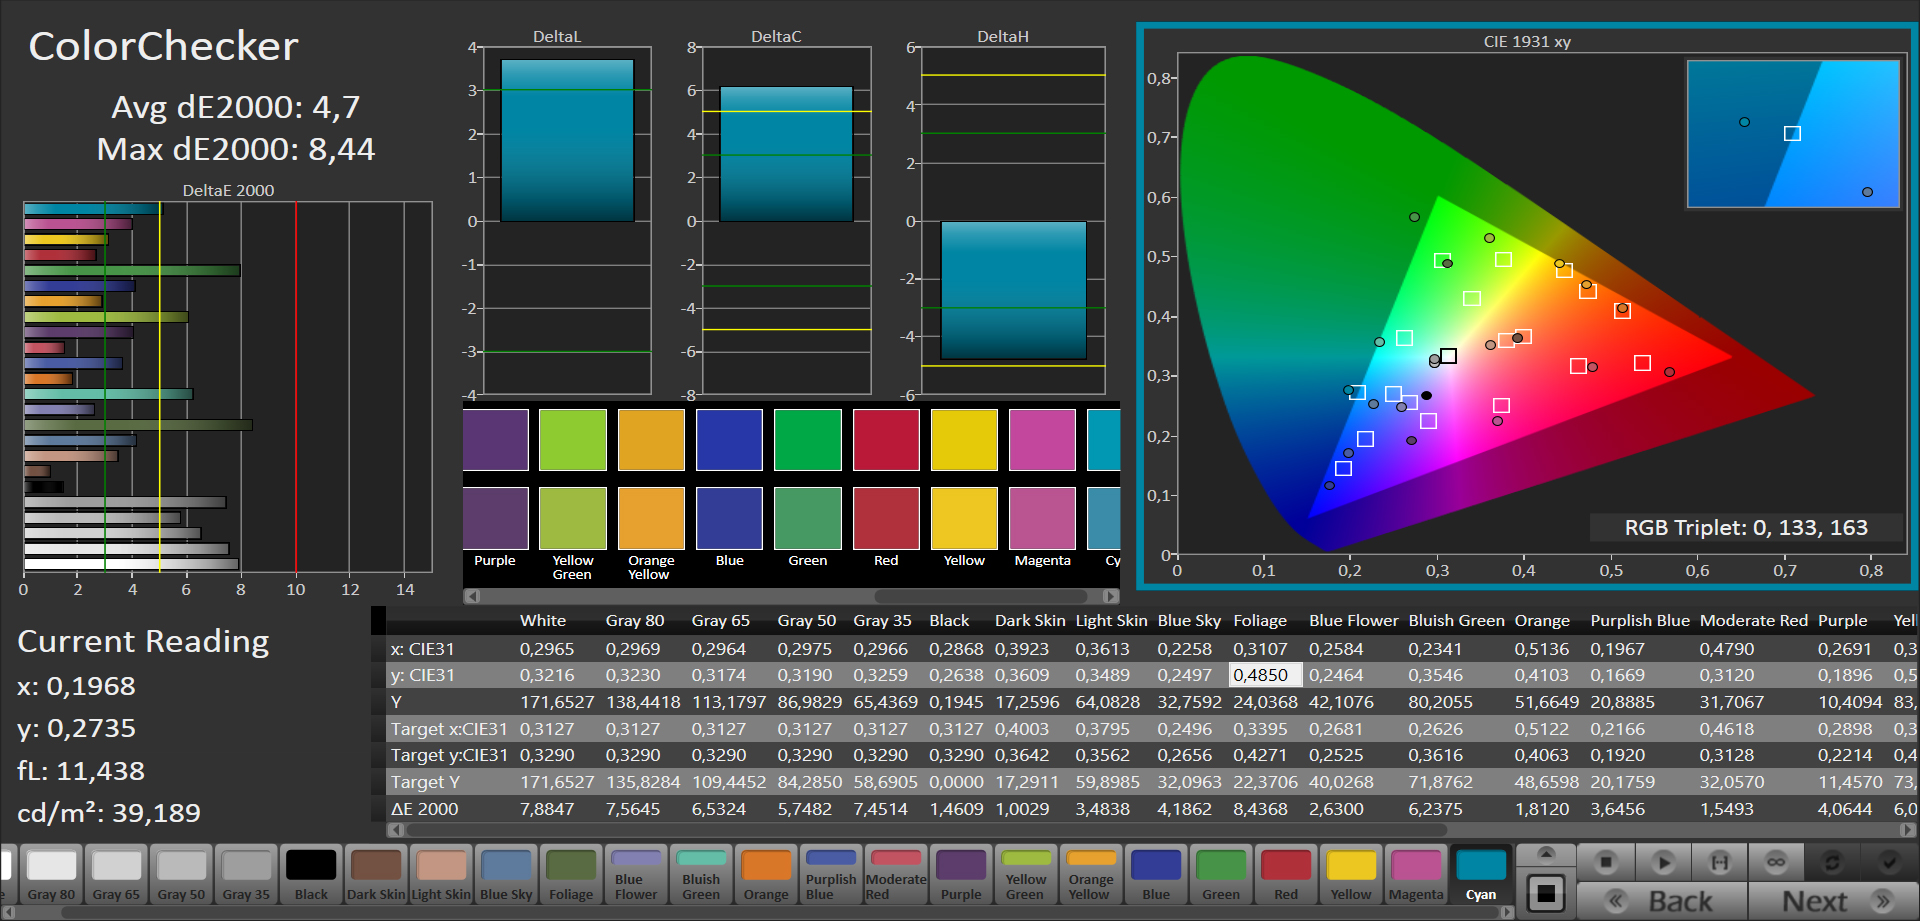Click the Stop measurement button

point(1606,861)
